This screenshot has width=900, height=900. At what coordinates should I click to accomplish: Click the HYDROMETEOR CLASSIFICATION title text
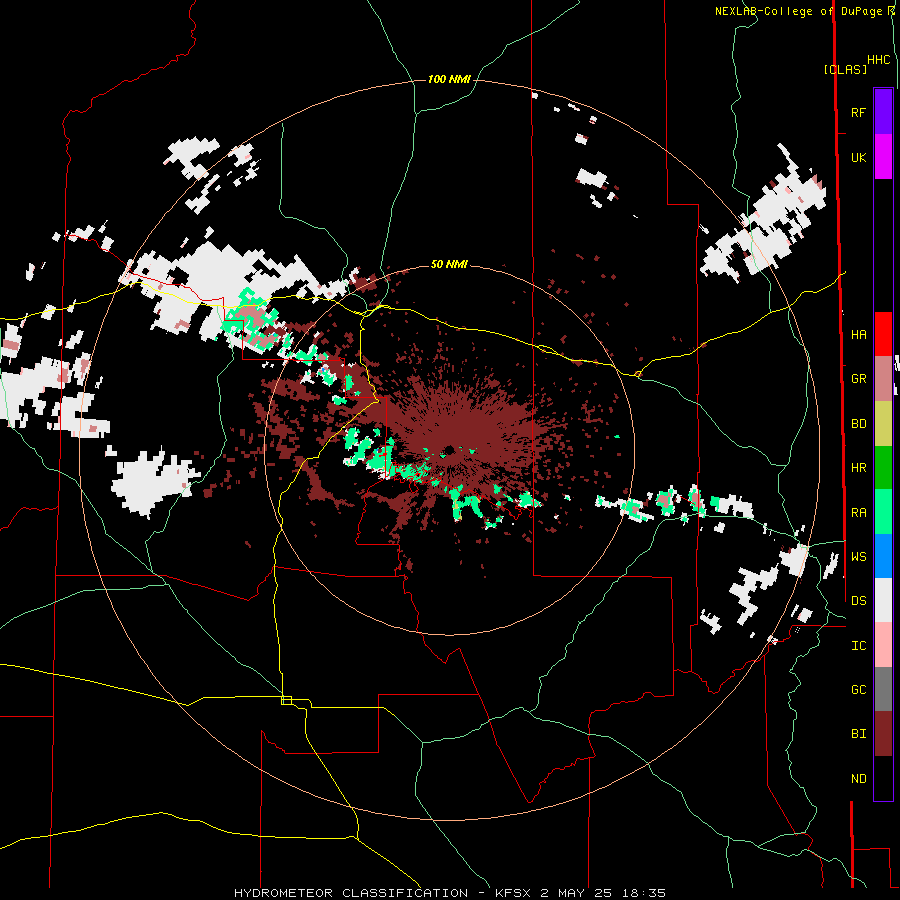(351, 893)
